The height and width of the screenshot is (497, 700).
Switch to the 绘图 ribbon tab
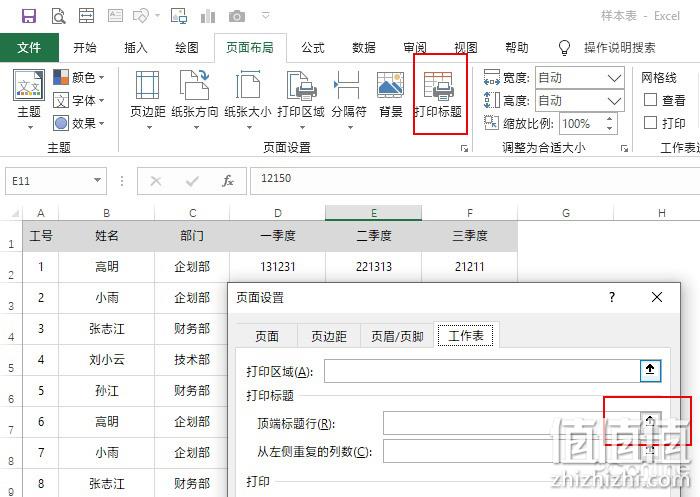click(x=187, y=47)
